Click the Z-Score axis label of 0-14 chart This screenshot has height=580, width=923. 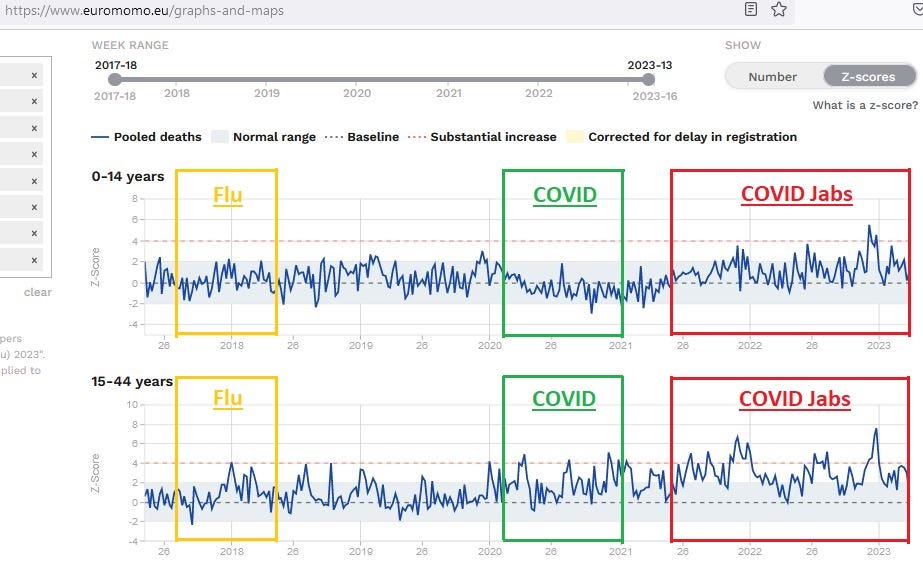[95, 267]
